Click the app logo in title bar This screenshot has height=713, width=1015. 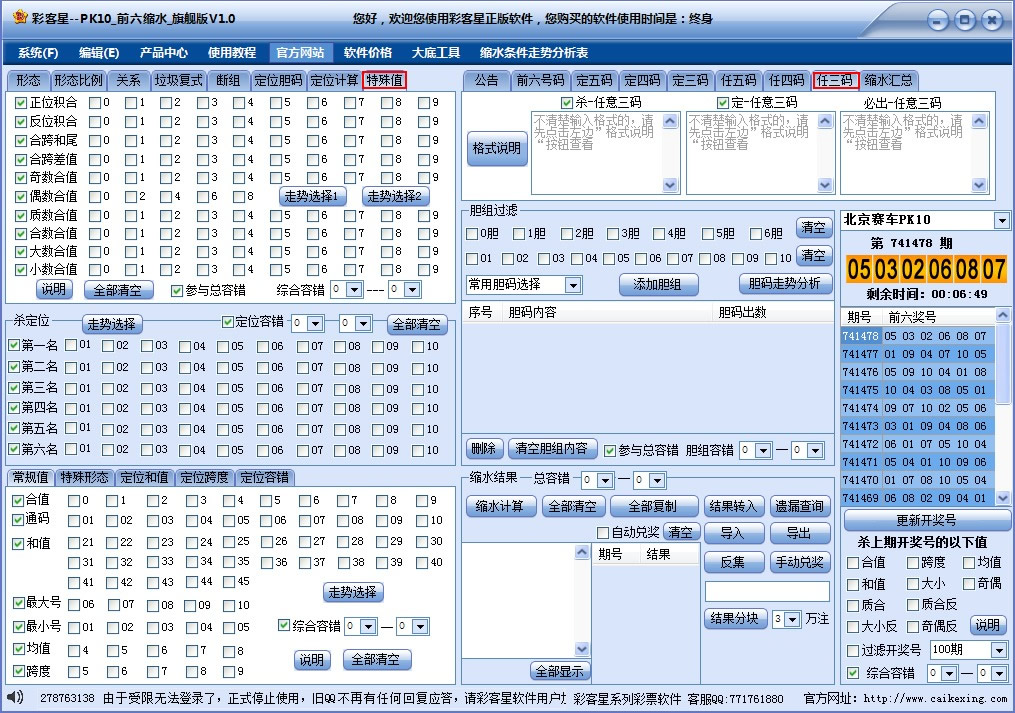click(x=21, y=19)
